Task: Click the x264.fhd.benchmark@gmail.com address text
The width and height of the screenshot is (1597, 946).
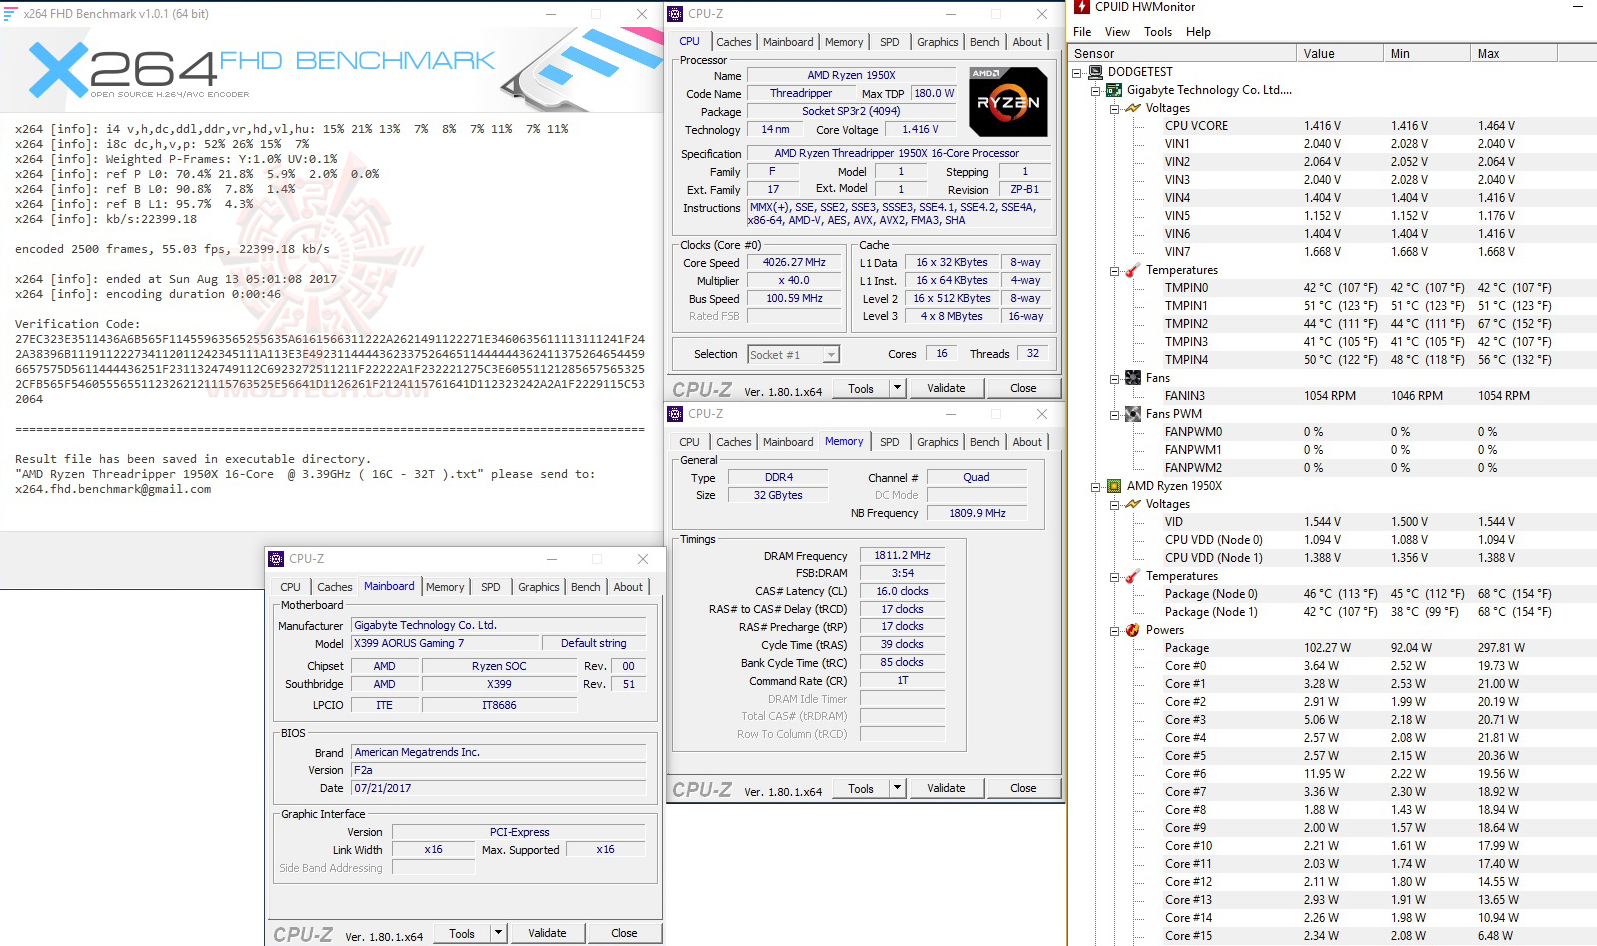Action: click(x=113, y=489)
